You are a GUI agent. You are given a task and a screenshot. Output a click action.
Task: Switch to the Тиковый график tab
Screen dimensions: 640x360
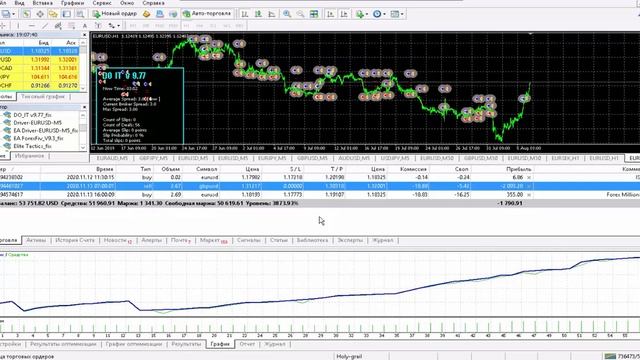[43, 97]
